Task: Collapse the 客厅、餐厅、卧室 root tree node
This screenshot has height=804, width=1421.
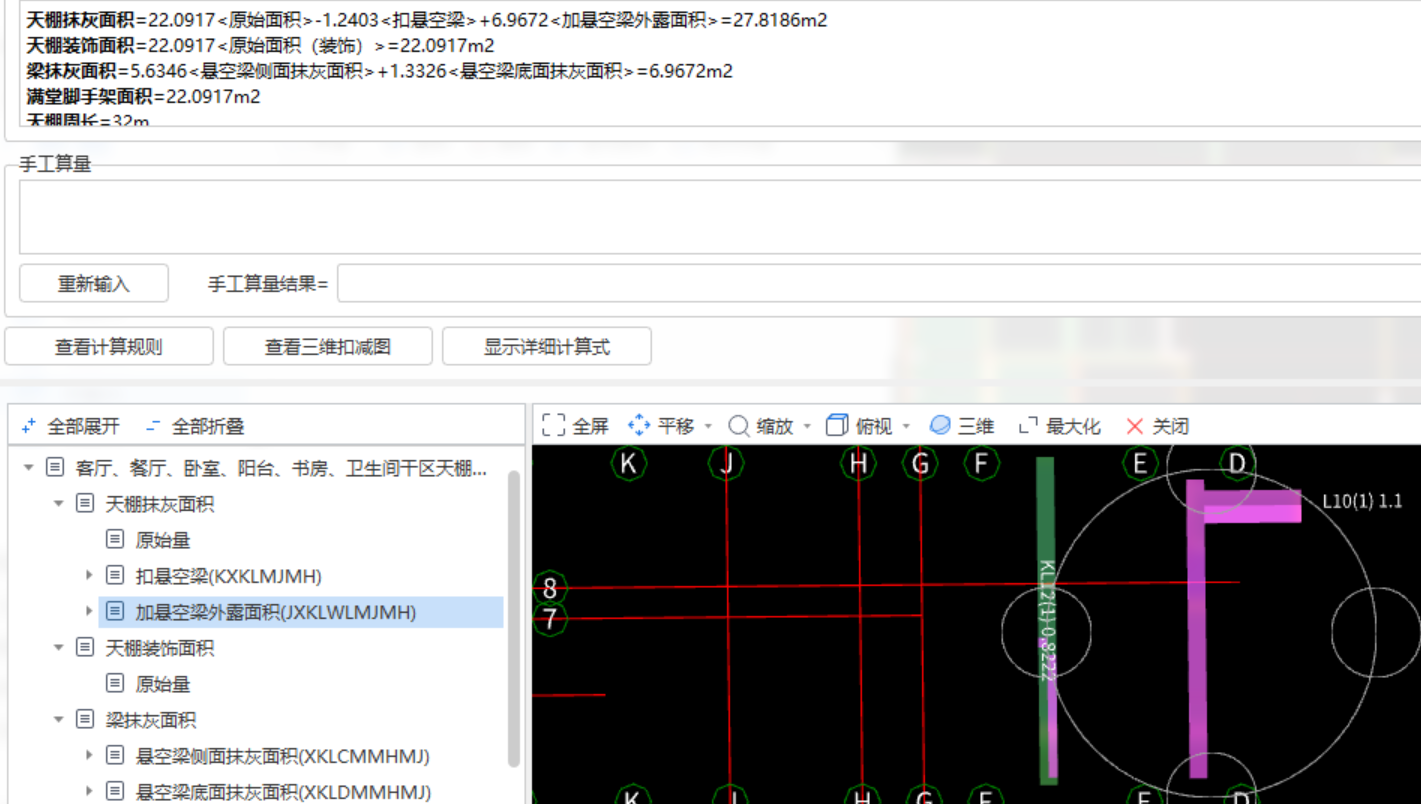Action: pos(29,468)
